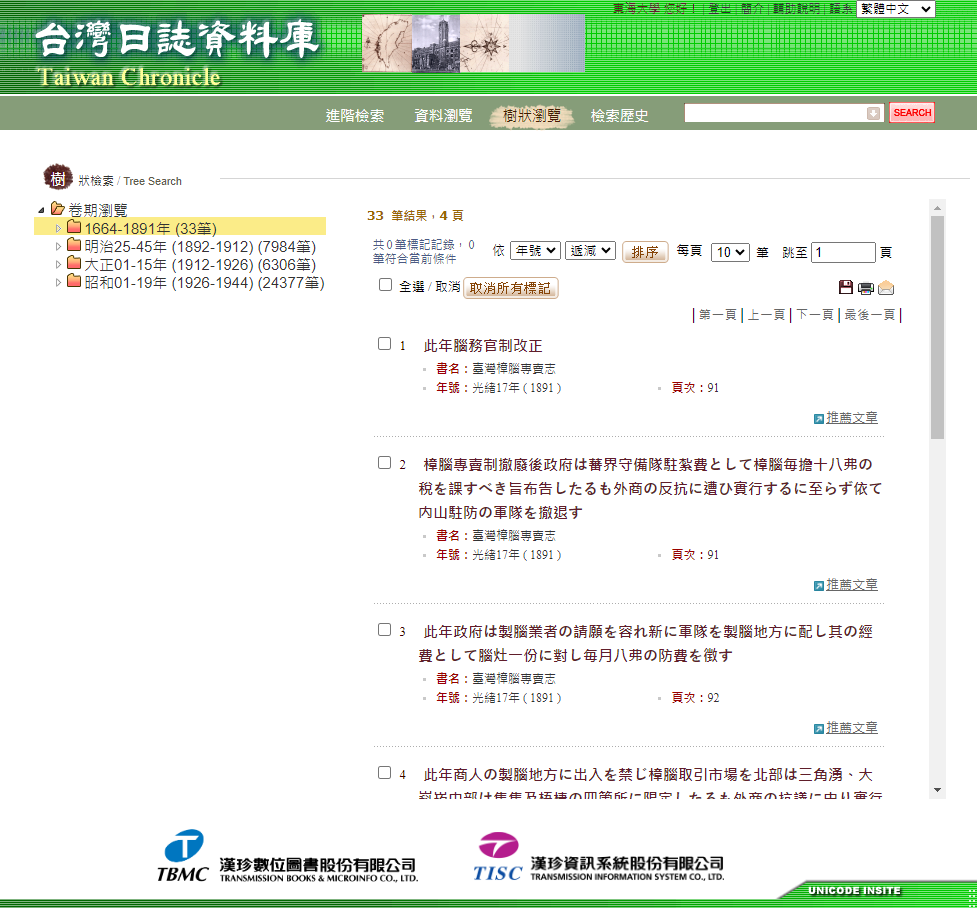Click the 昭和01-19年 folder icon
977x908 pixels.
click(73, 282)
